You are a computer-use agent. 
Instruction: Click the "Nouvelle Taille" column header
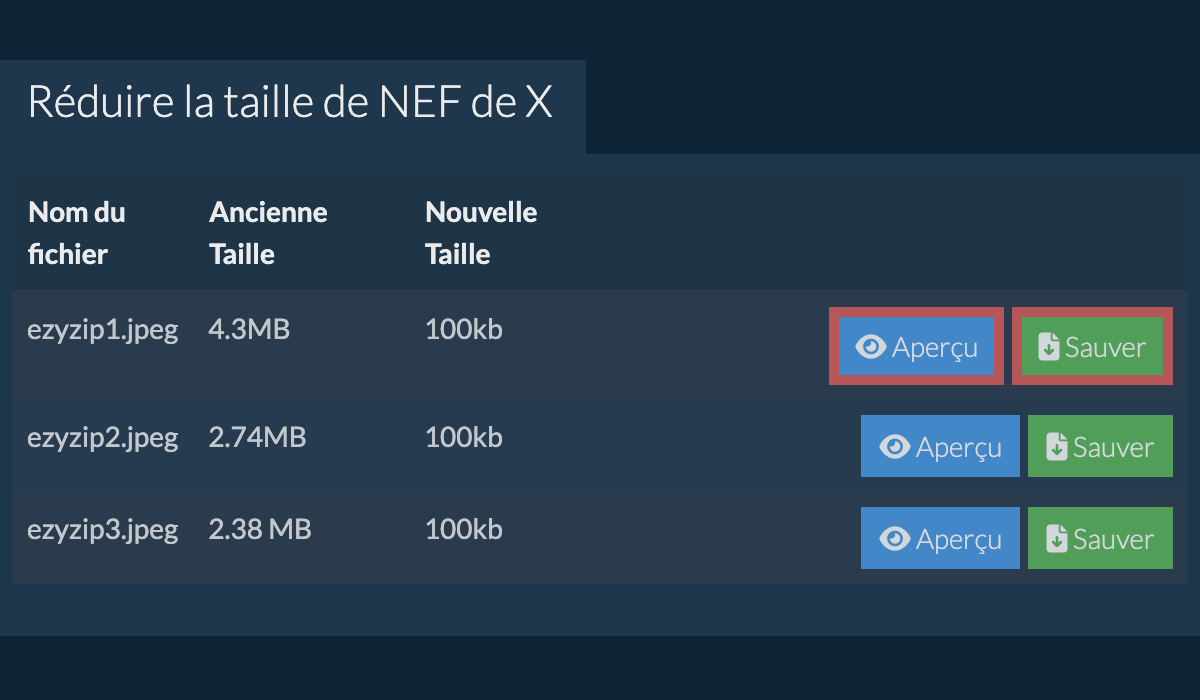pyautogui.click(x=481, y=233)
